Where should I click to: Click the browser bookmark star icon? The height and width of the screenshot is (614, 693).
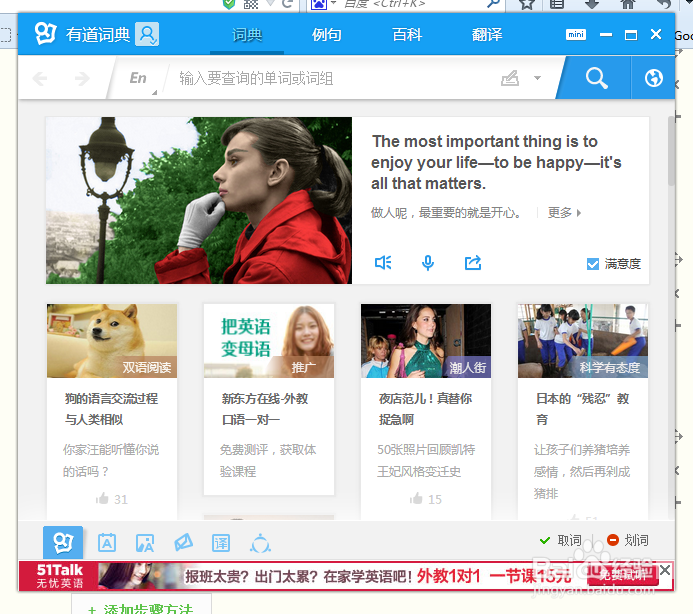coord(526,4)
